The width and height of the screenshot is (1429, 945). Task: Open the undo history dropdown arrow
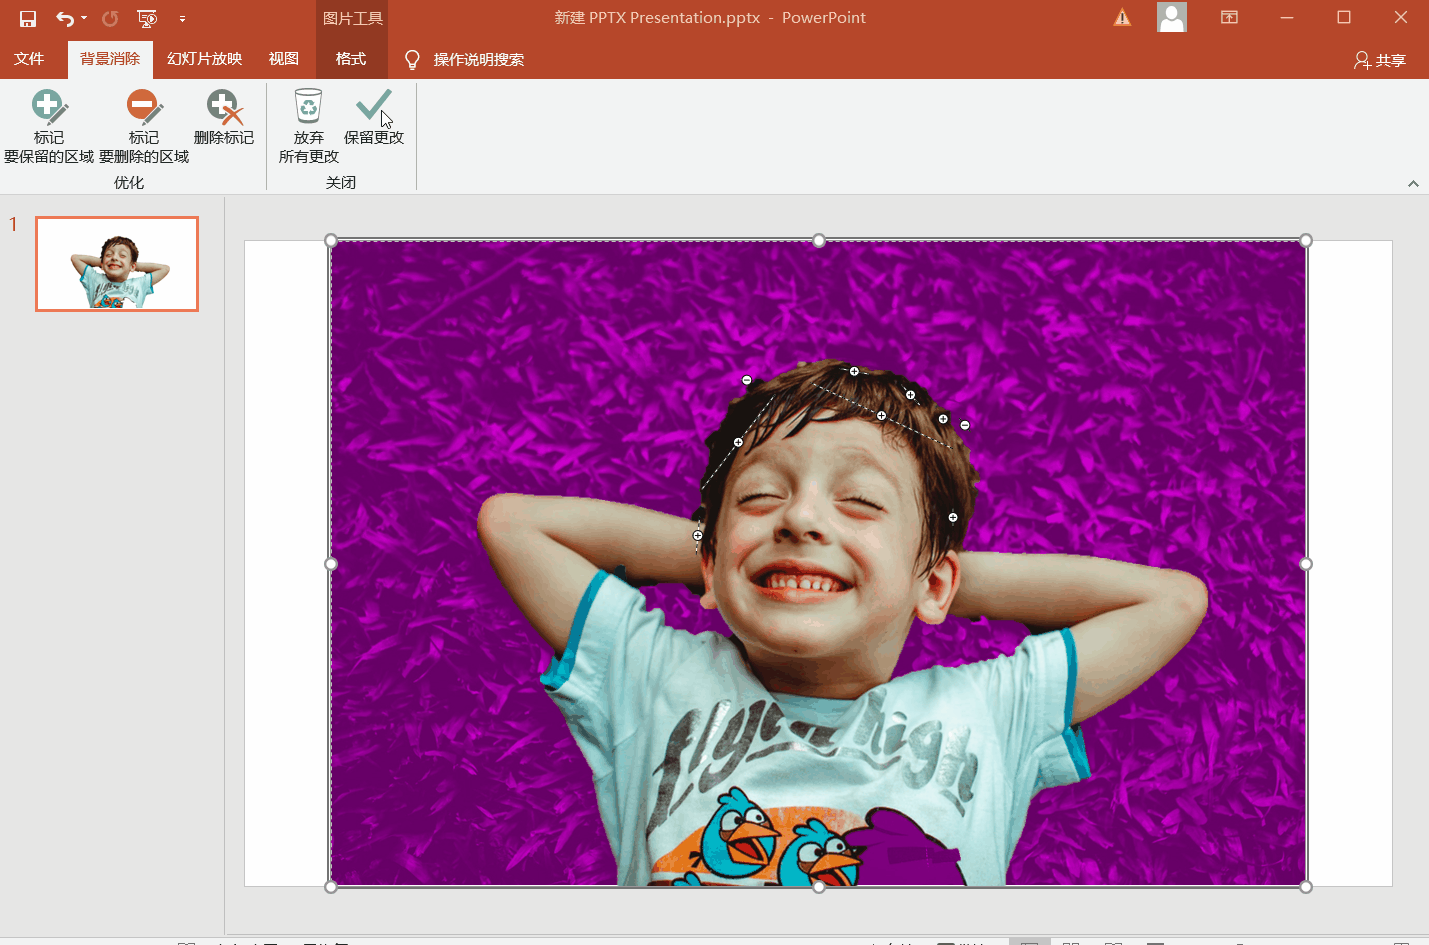point(84,18)
